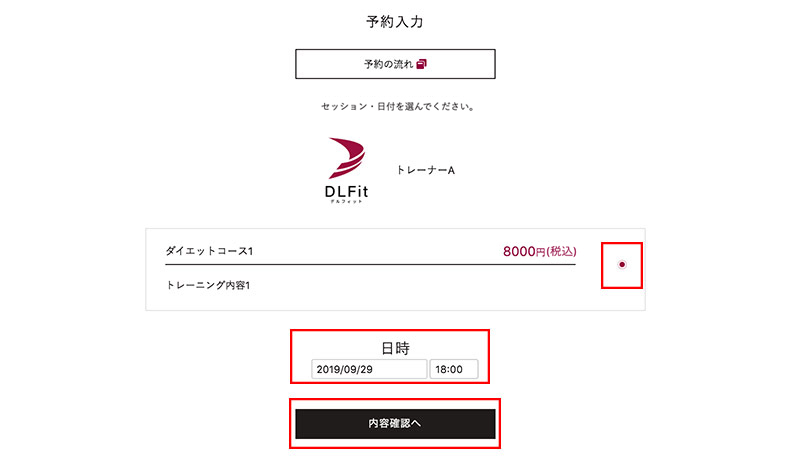Click the 日時 label above the fields
Image resolution: width=800 pixels, height=475 pixels.
(395, 348)
